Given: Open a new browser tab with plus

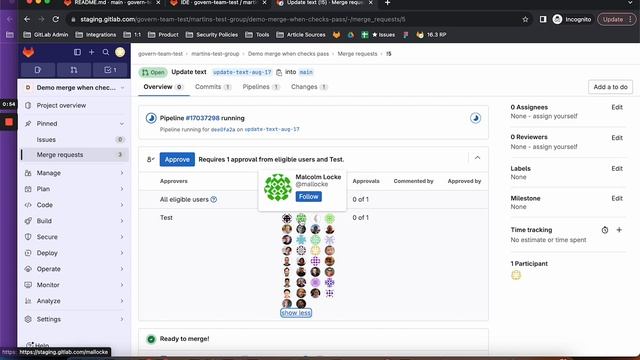Looking at the screenshot, I should tap(387, 3).
